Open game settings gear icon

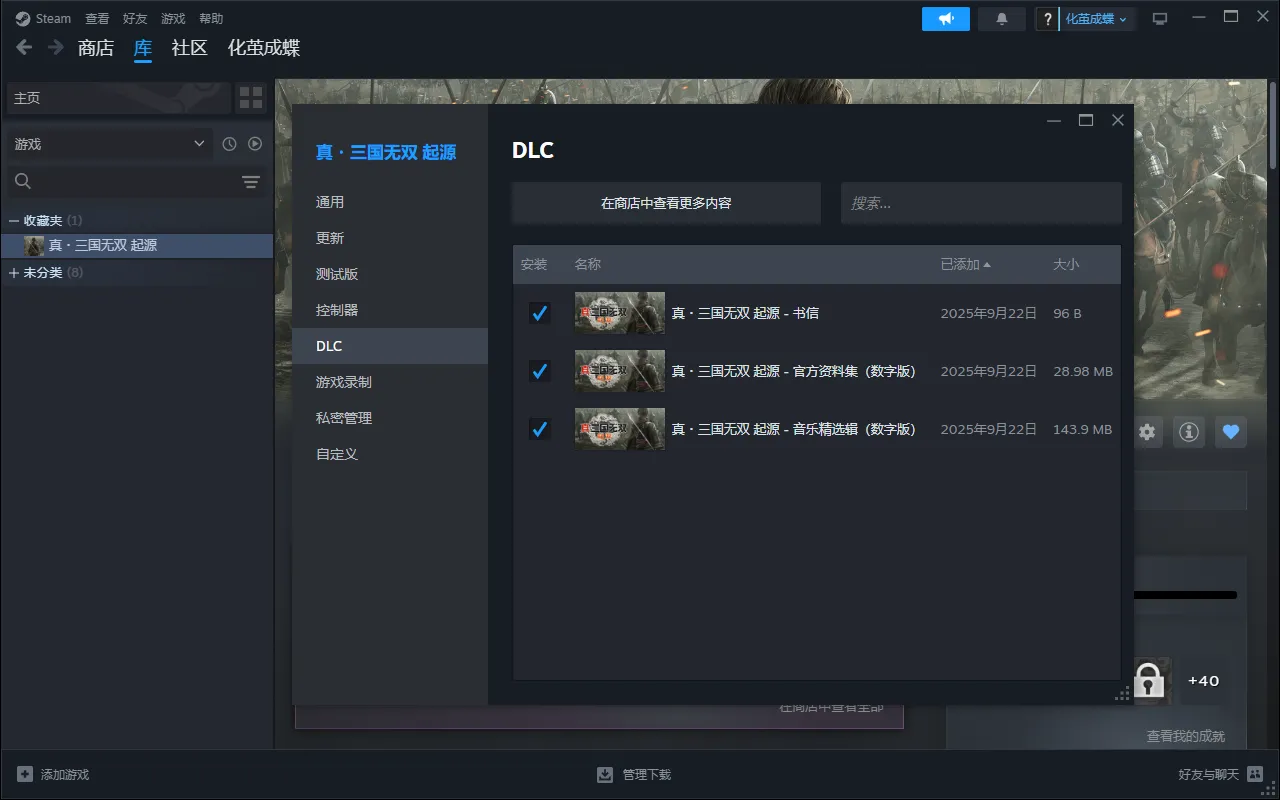(1147, 432)
